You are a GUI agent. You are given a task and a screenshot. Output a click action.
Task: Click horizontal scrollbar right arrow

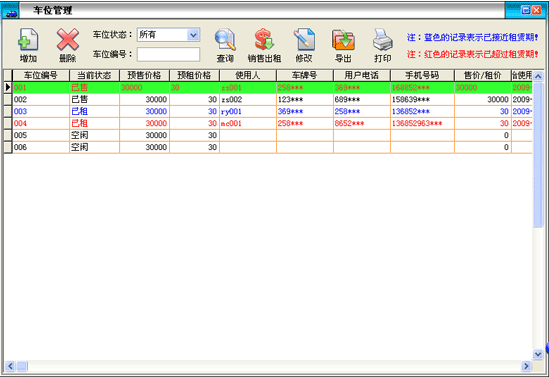tap(526, 366)
